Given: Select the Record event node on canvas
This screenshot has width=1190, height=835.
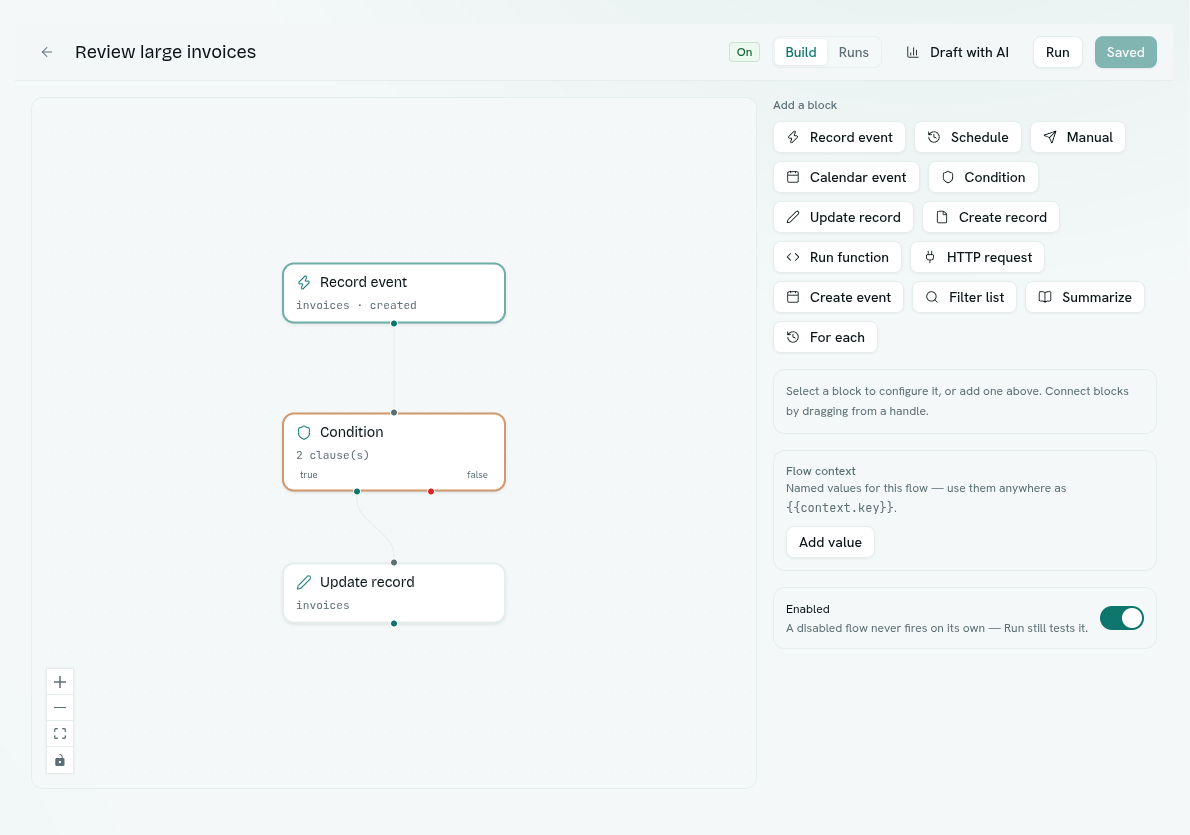Looking at the screenshot, I should click(x=394, y=293).
